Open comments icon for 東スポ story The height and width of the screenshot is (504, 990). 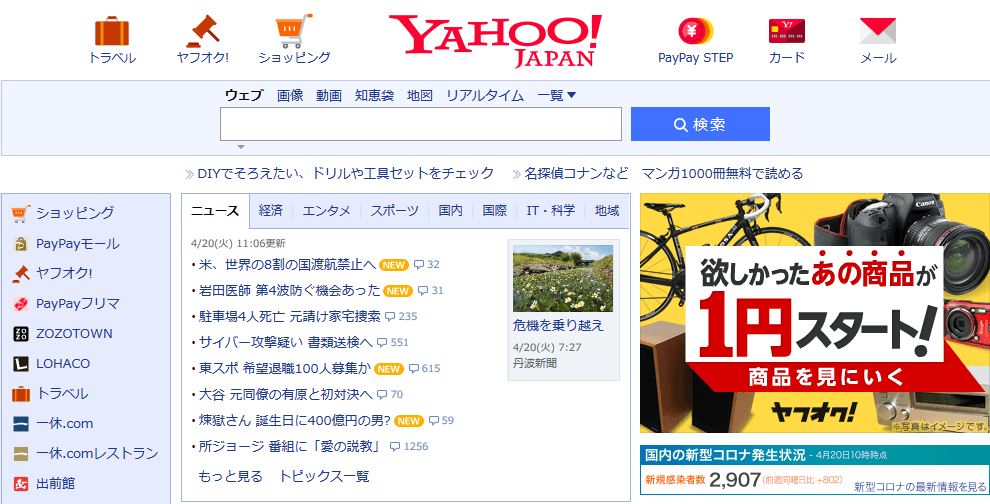pyautogui.click(x=414, y=368)
